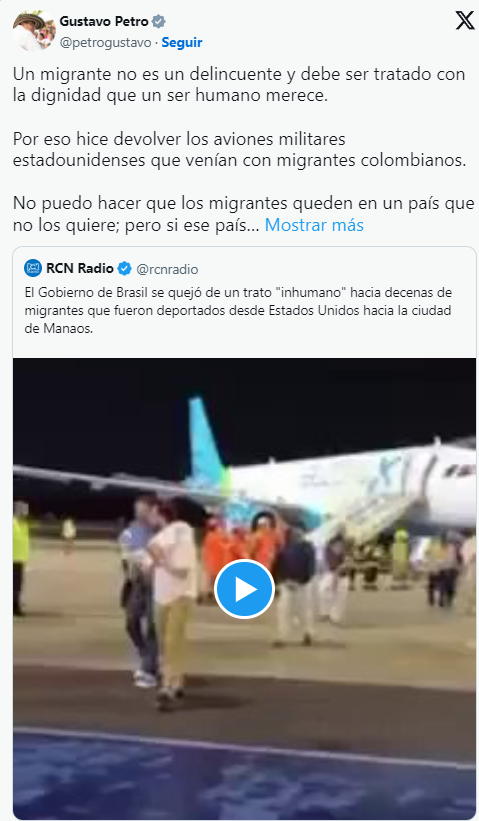Click Gustavo Petro's verified badge
The image size is (479, 821).
click(159, 21)
